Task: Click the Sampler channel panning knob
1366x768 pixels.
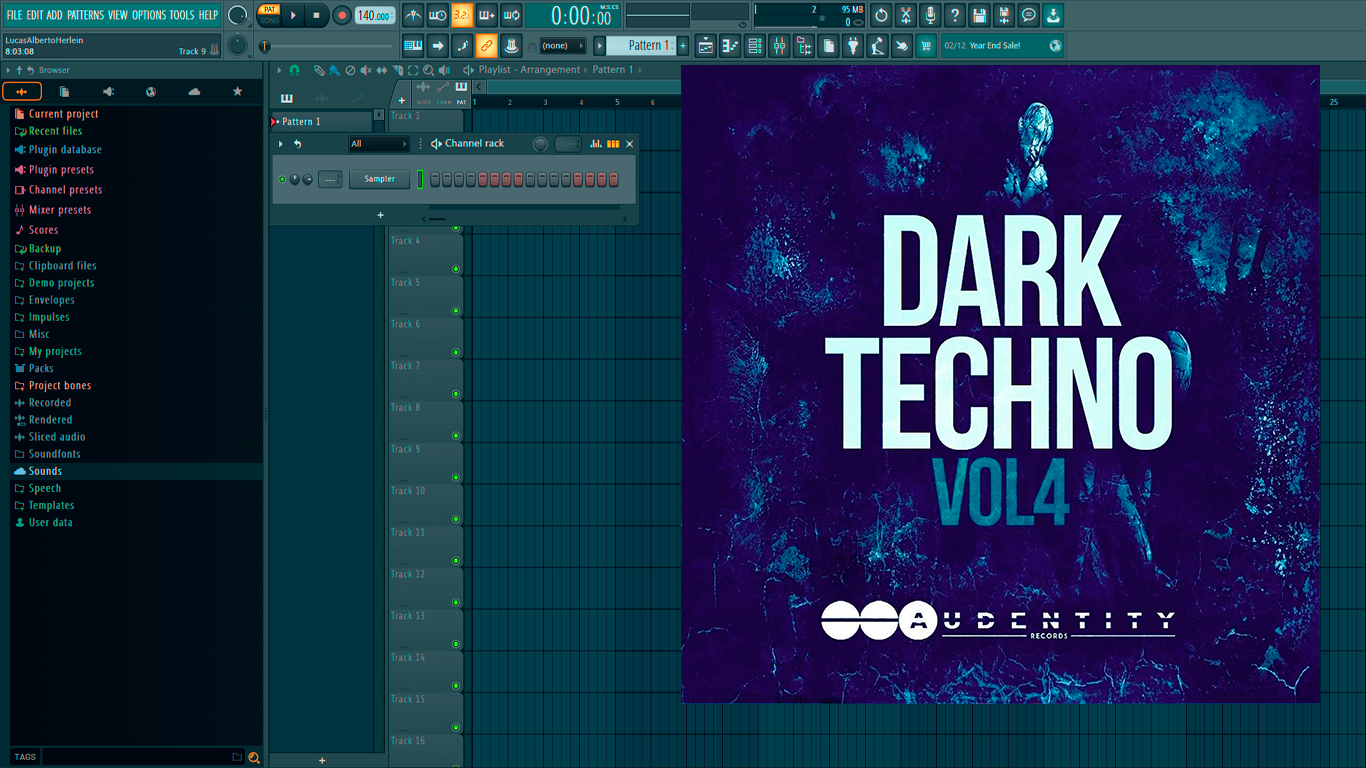Action: (294, 179)
